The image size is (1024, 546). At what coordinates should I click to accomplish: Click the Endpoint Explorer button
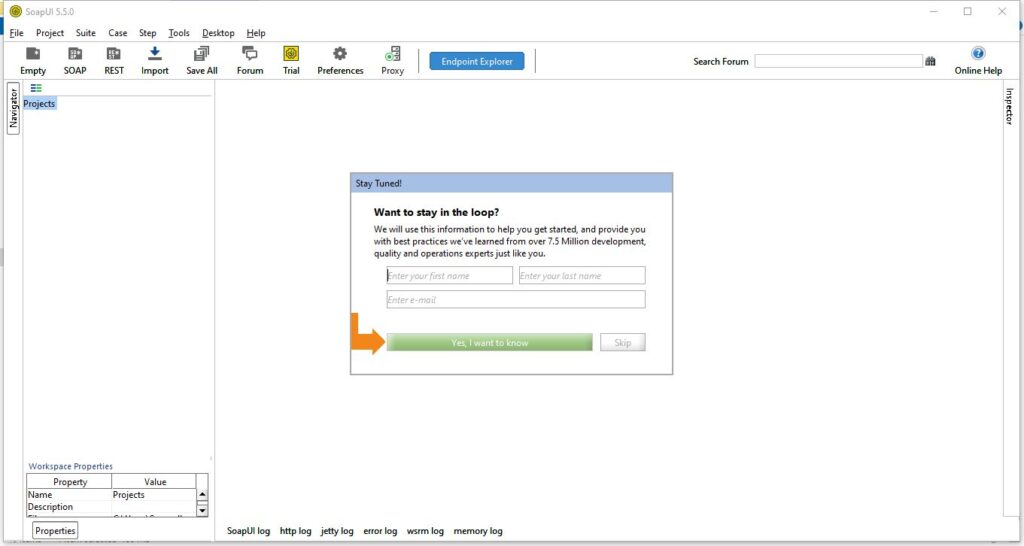pos(477,61)
